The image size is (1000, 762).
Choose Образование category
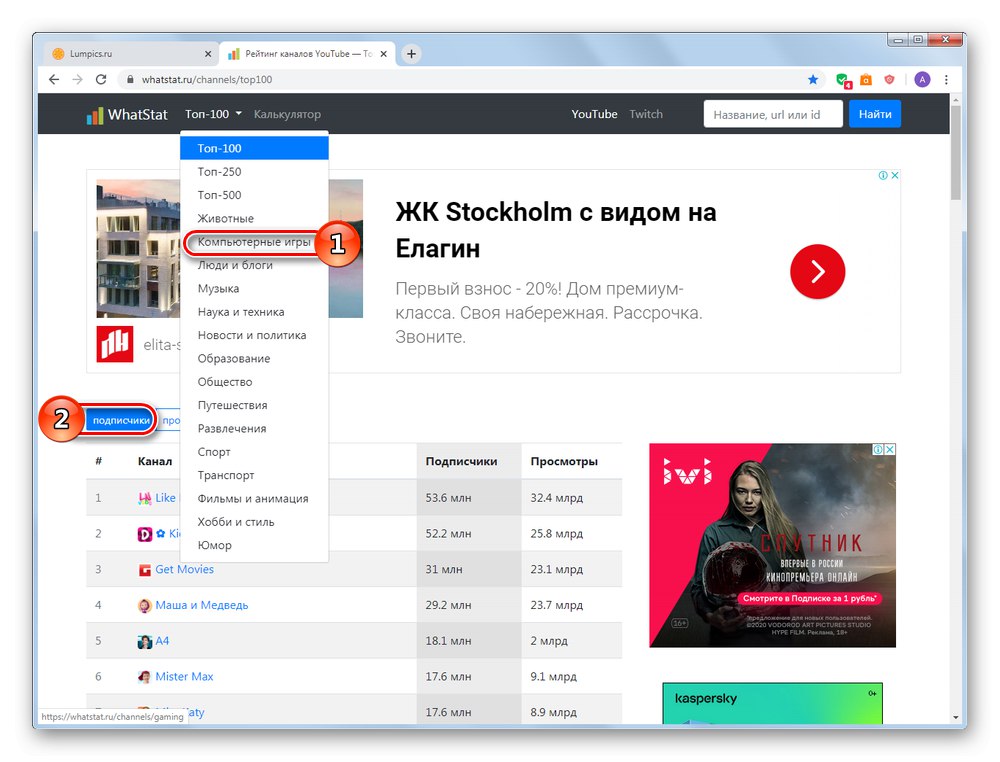(x=254, y=359)
